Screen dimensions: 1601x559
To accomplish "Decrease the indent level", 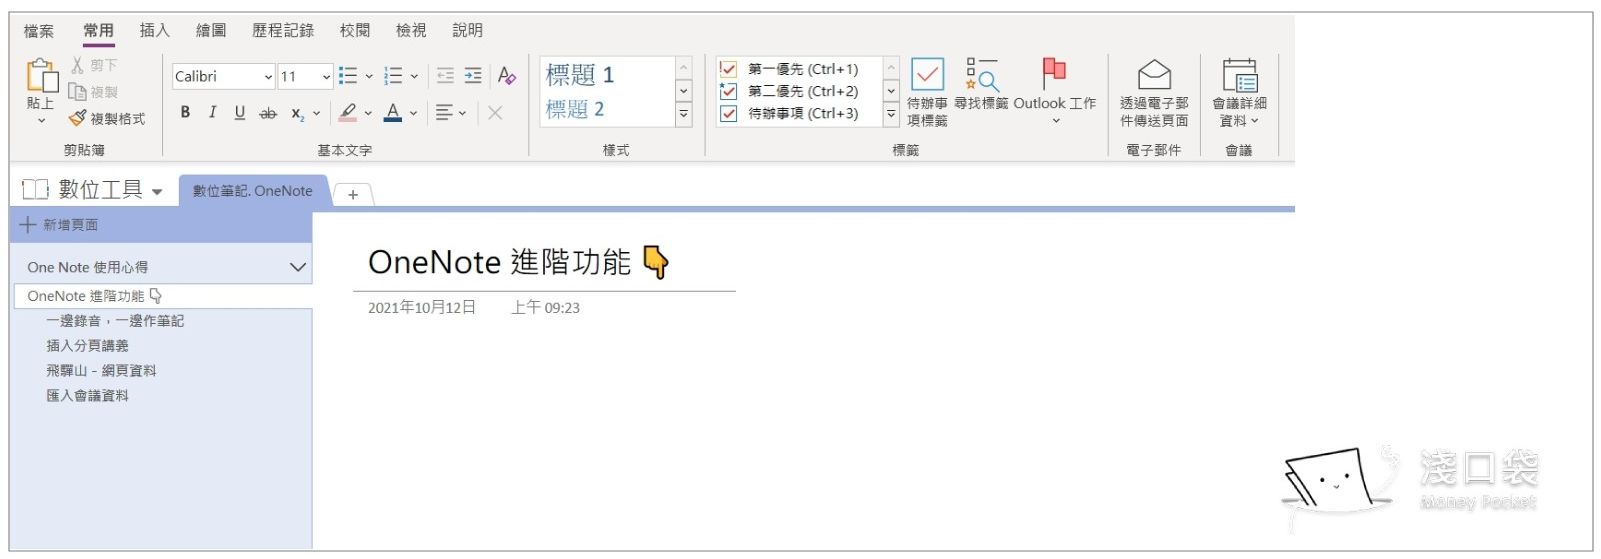I will [x=446, y=76].
